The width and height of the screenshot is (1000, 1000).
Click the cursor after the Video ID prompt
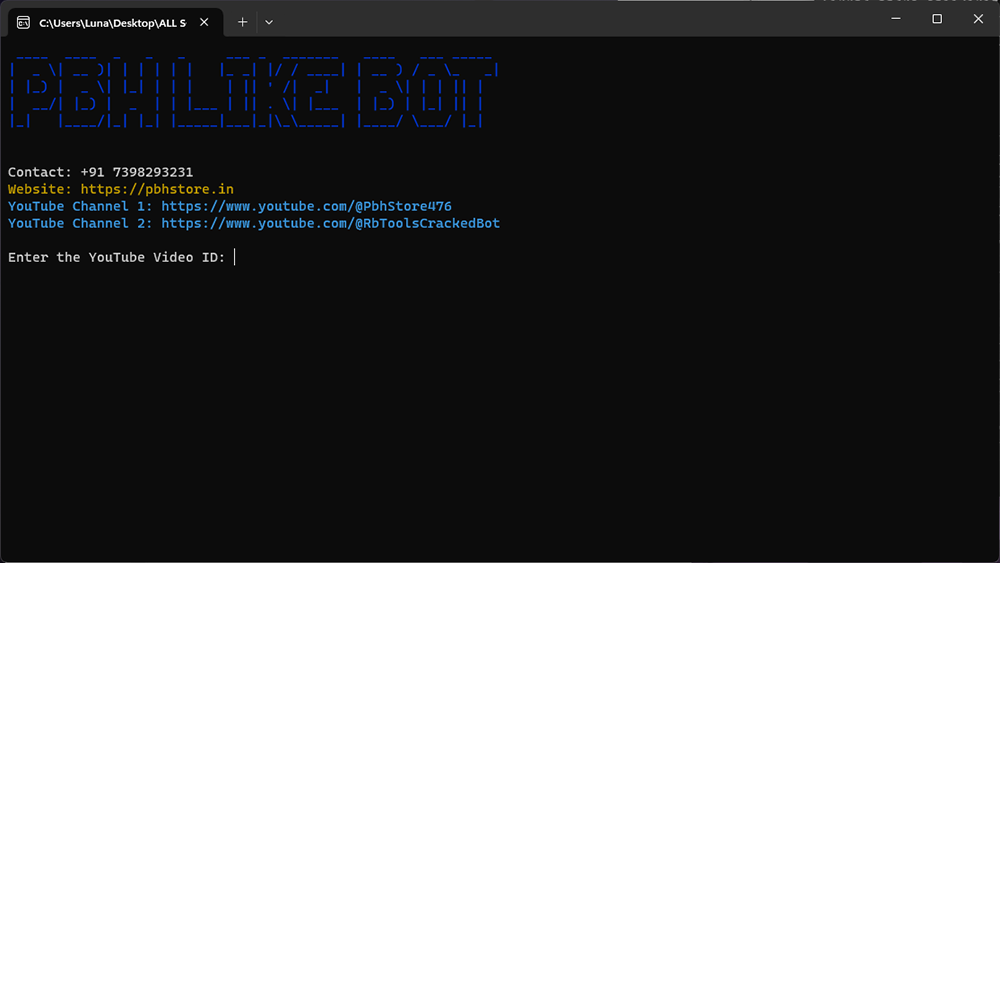pyautogui.click(x=235, y=257)
